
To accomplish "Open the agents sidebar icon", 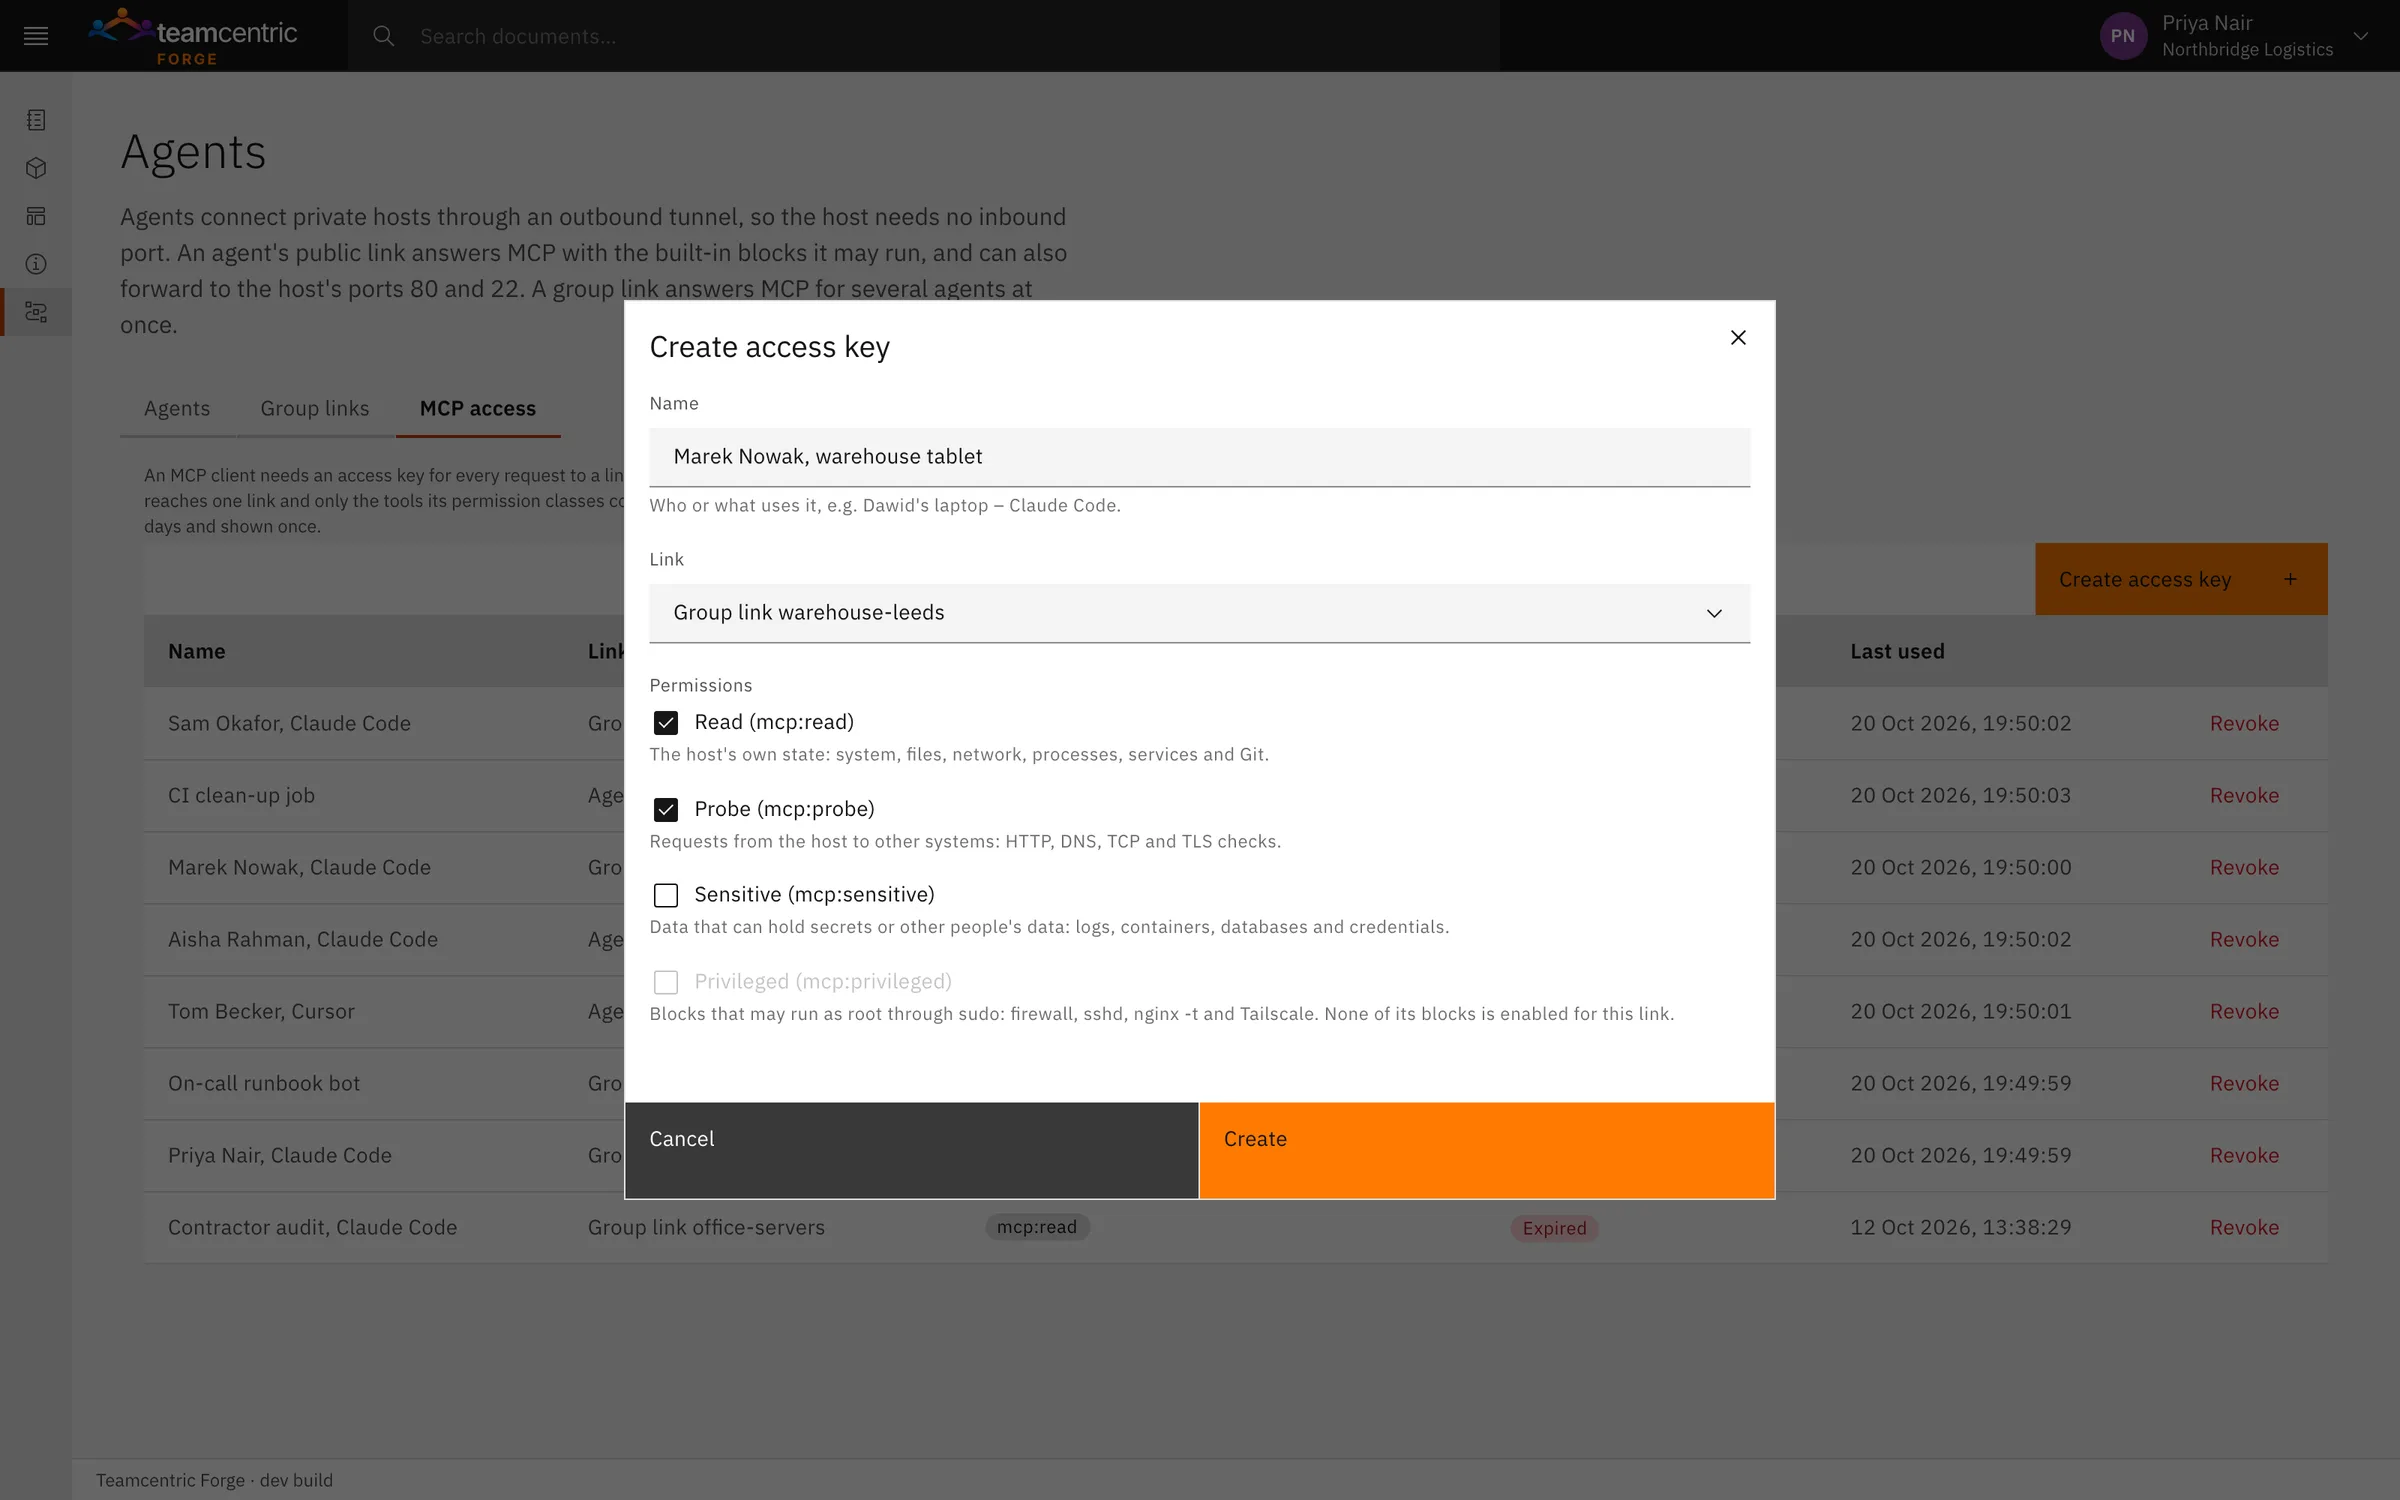I will coord(36,312).
